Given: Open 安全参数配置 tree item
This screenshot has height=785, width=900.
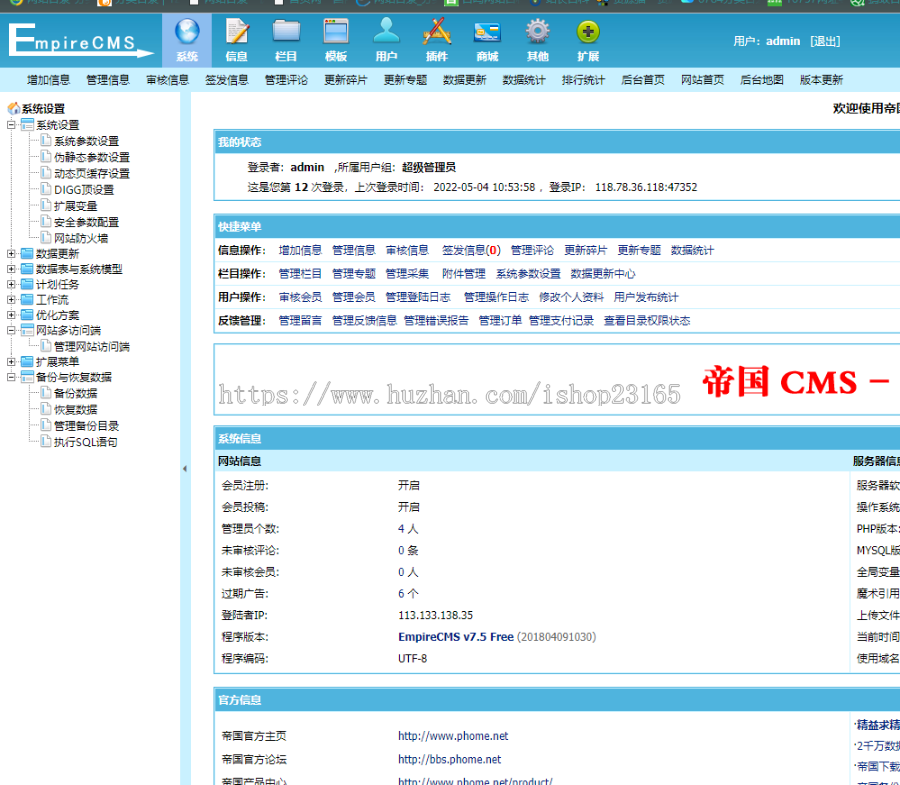Looking at the screenshot, I should tap(86, 222).
